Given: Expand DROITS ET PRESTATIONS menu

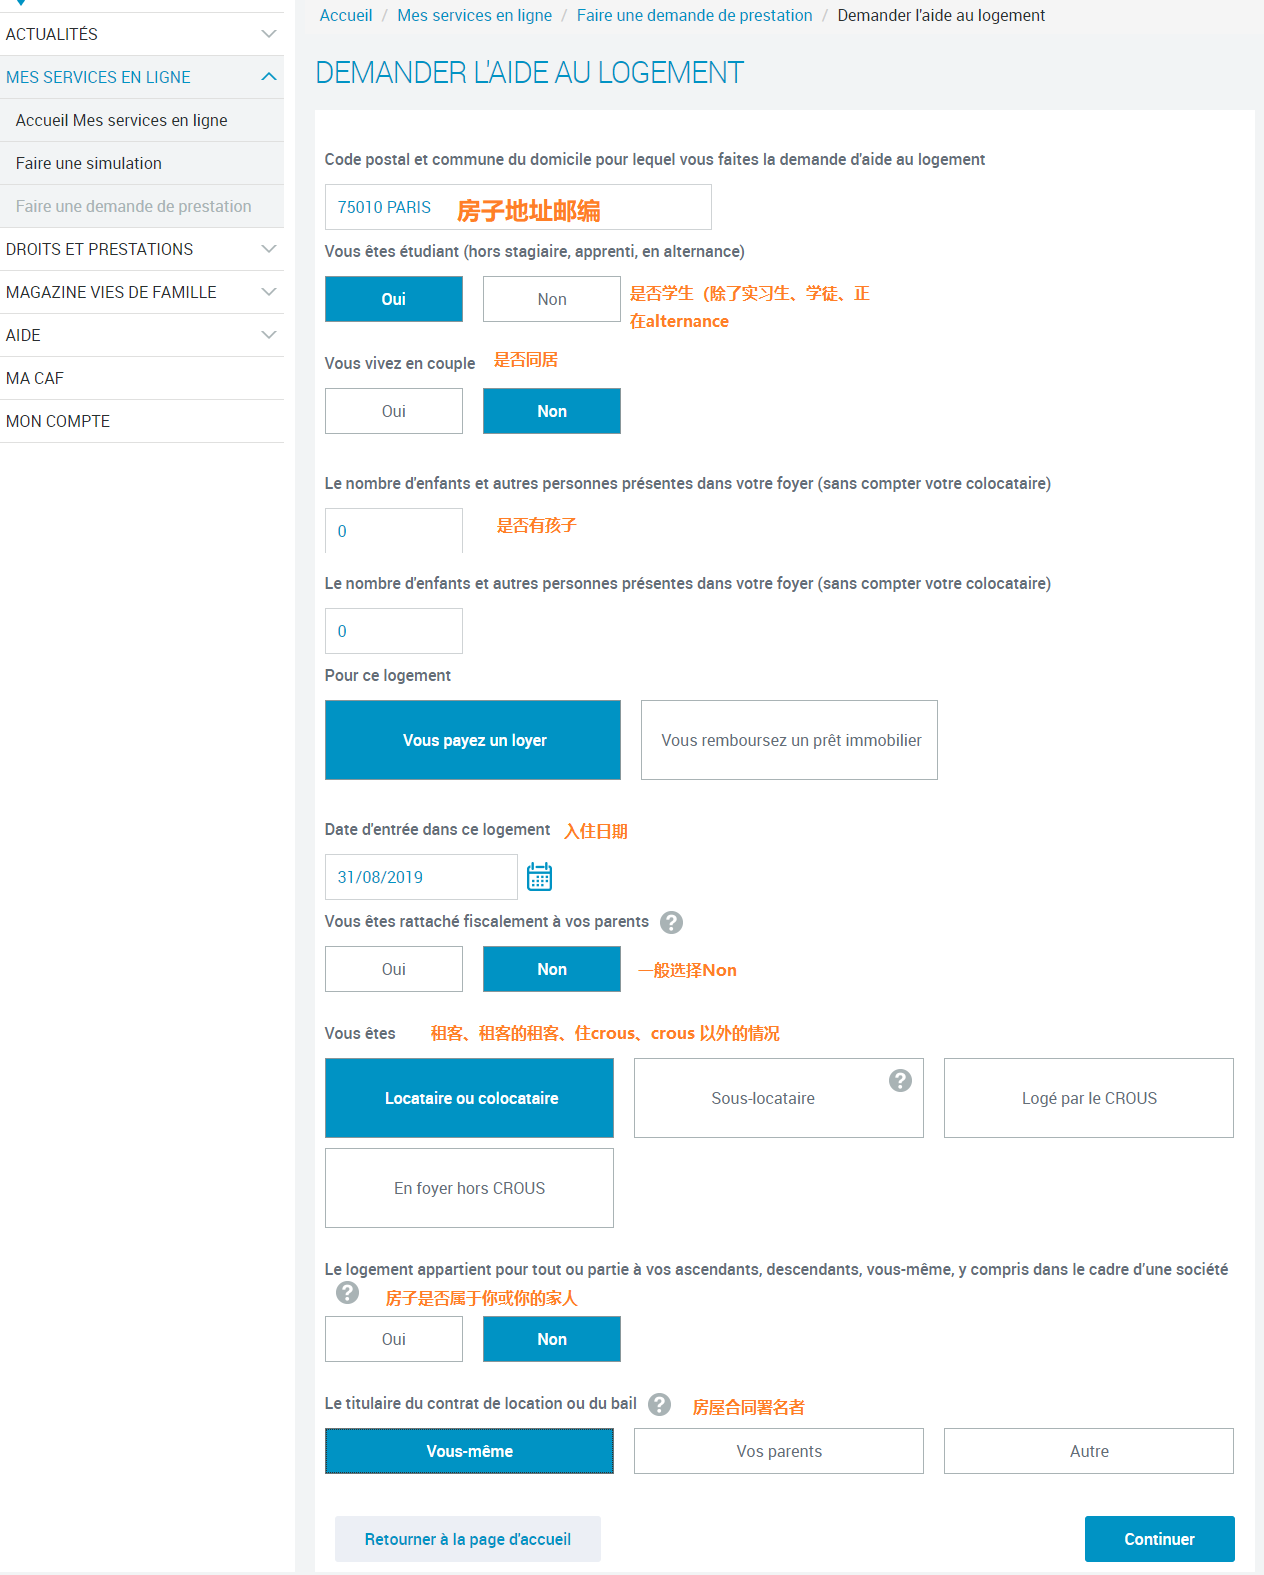Looking at the screenshot, I should [x=142, y=249].
